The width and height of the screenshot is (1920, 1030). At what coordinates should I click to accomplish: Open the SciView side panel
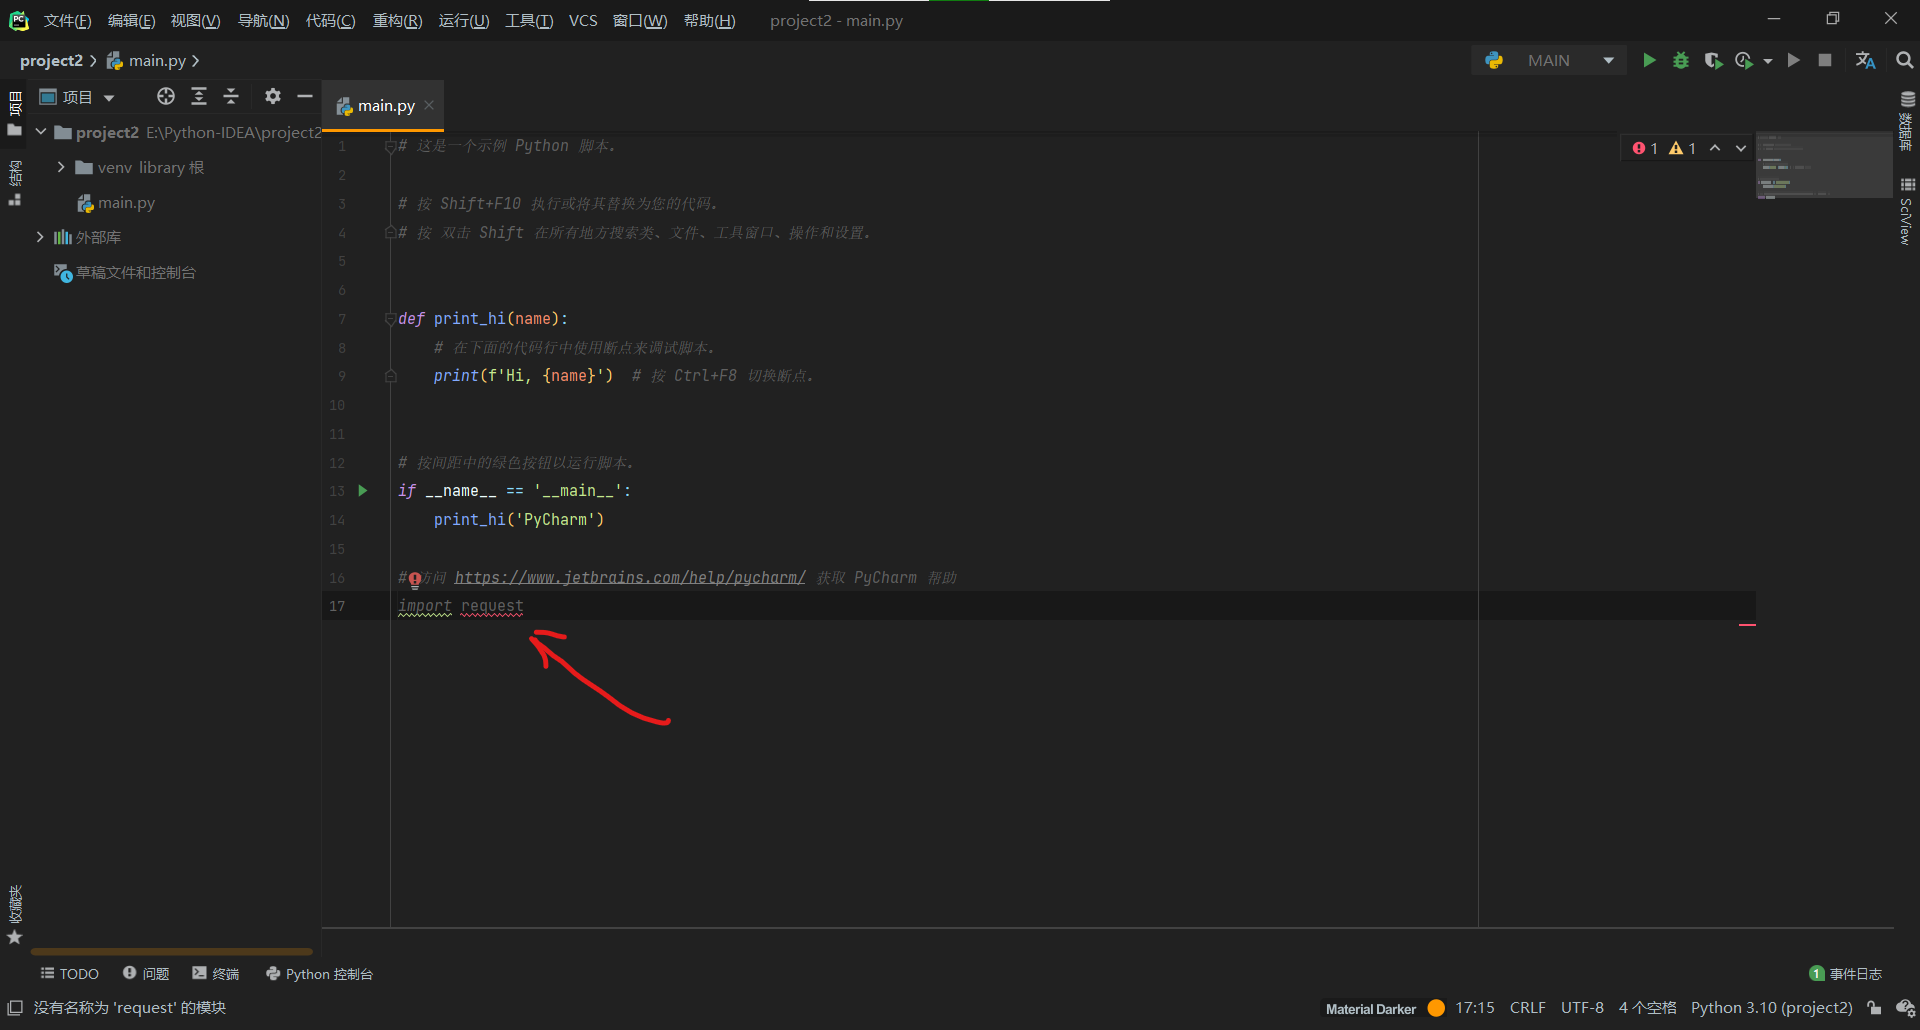pyautogui.click(x=1907, y=212)
